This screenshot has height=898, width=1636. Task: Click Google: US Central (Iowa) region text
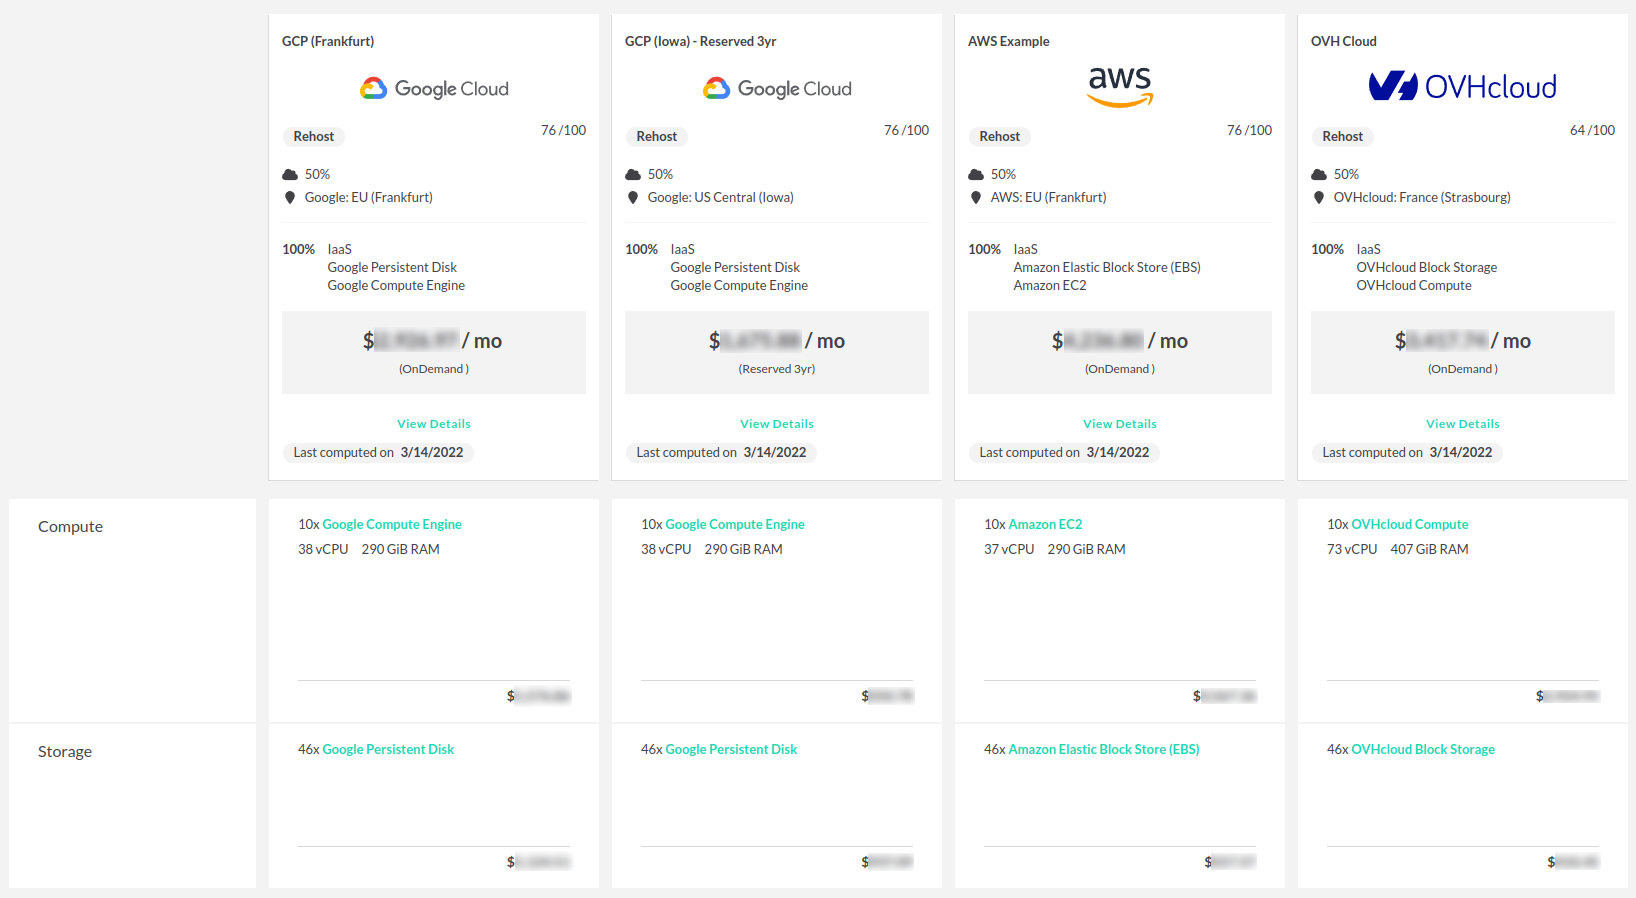721,197
